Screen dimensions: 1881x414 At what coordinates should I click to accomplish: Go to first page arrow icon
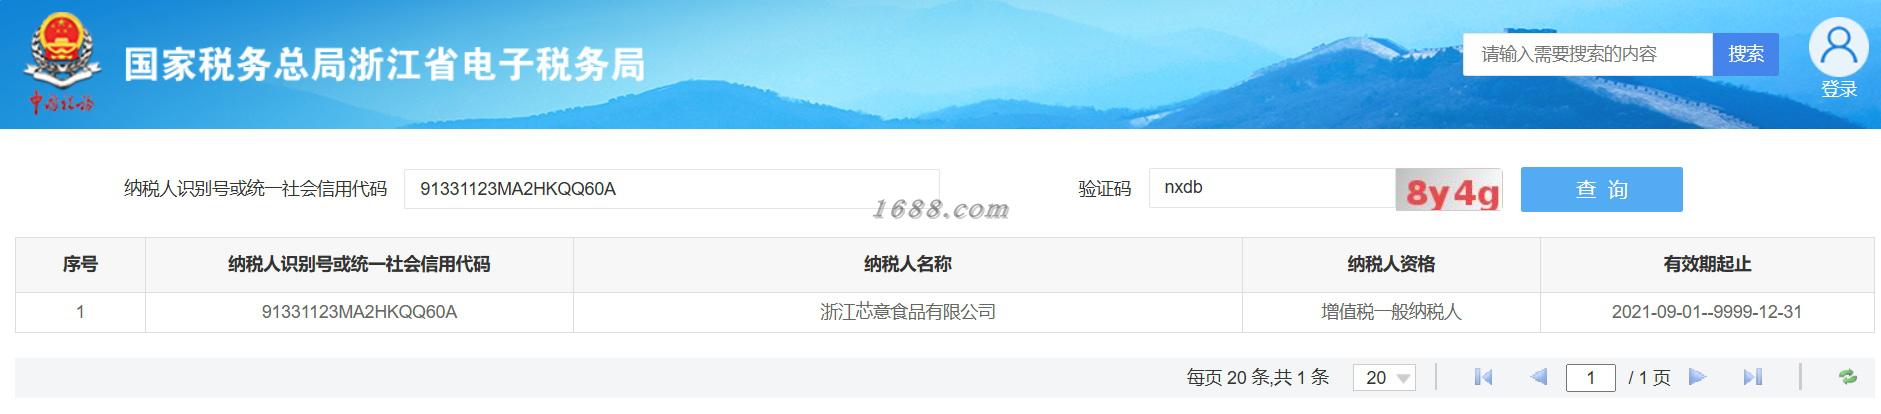[x=1483, y=377]
